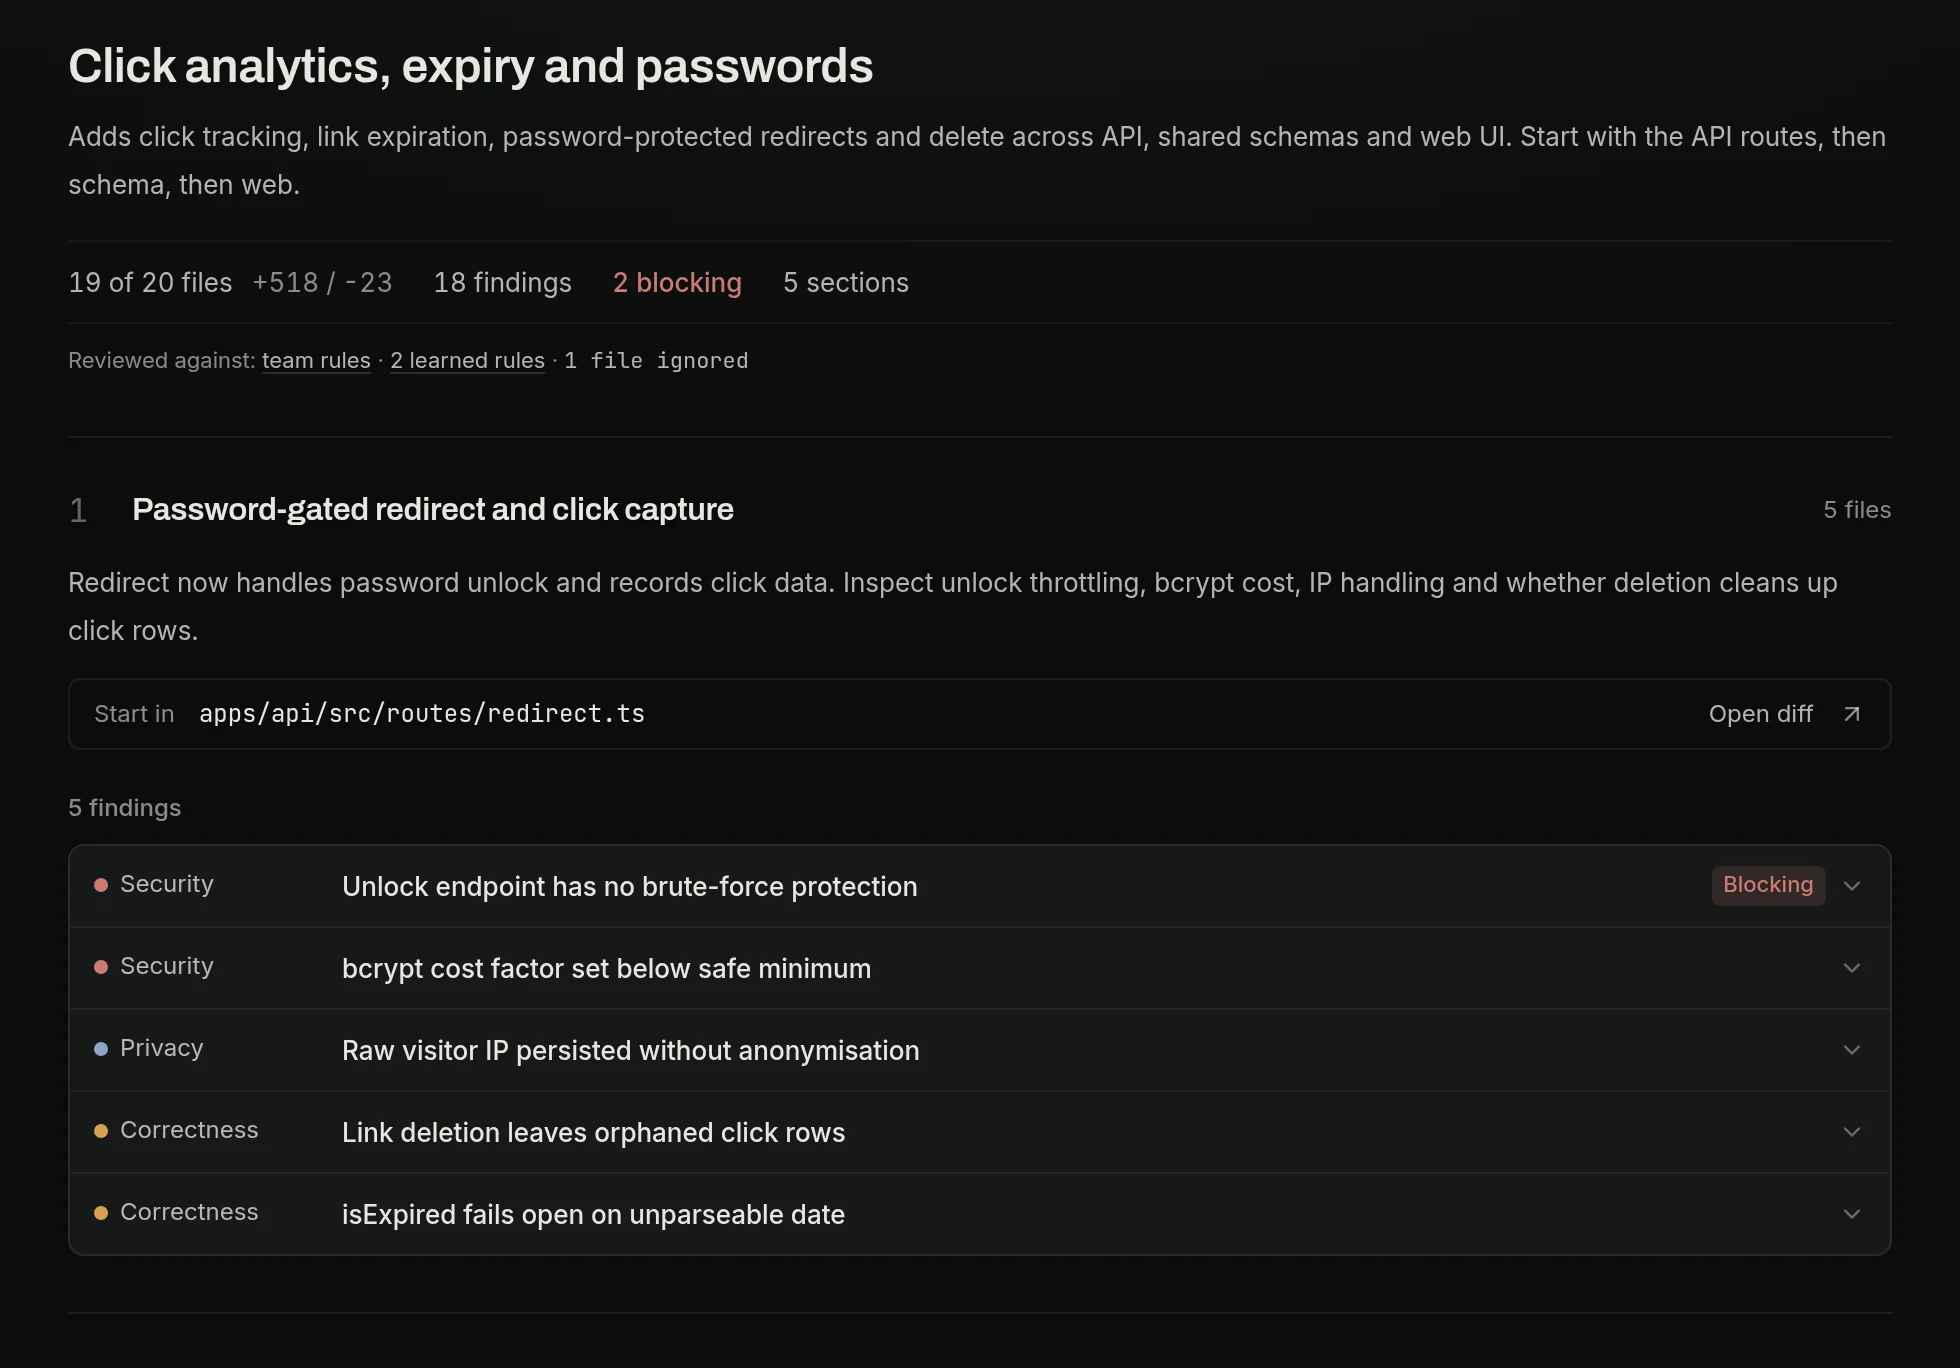
Task: Select the 5 sections stat
Action: pyautogui.click(x=846, y=283)
